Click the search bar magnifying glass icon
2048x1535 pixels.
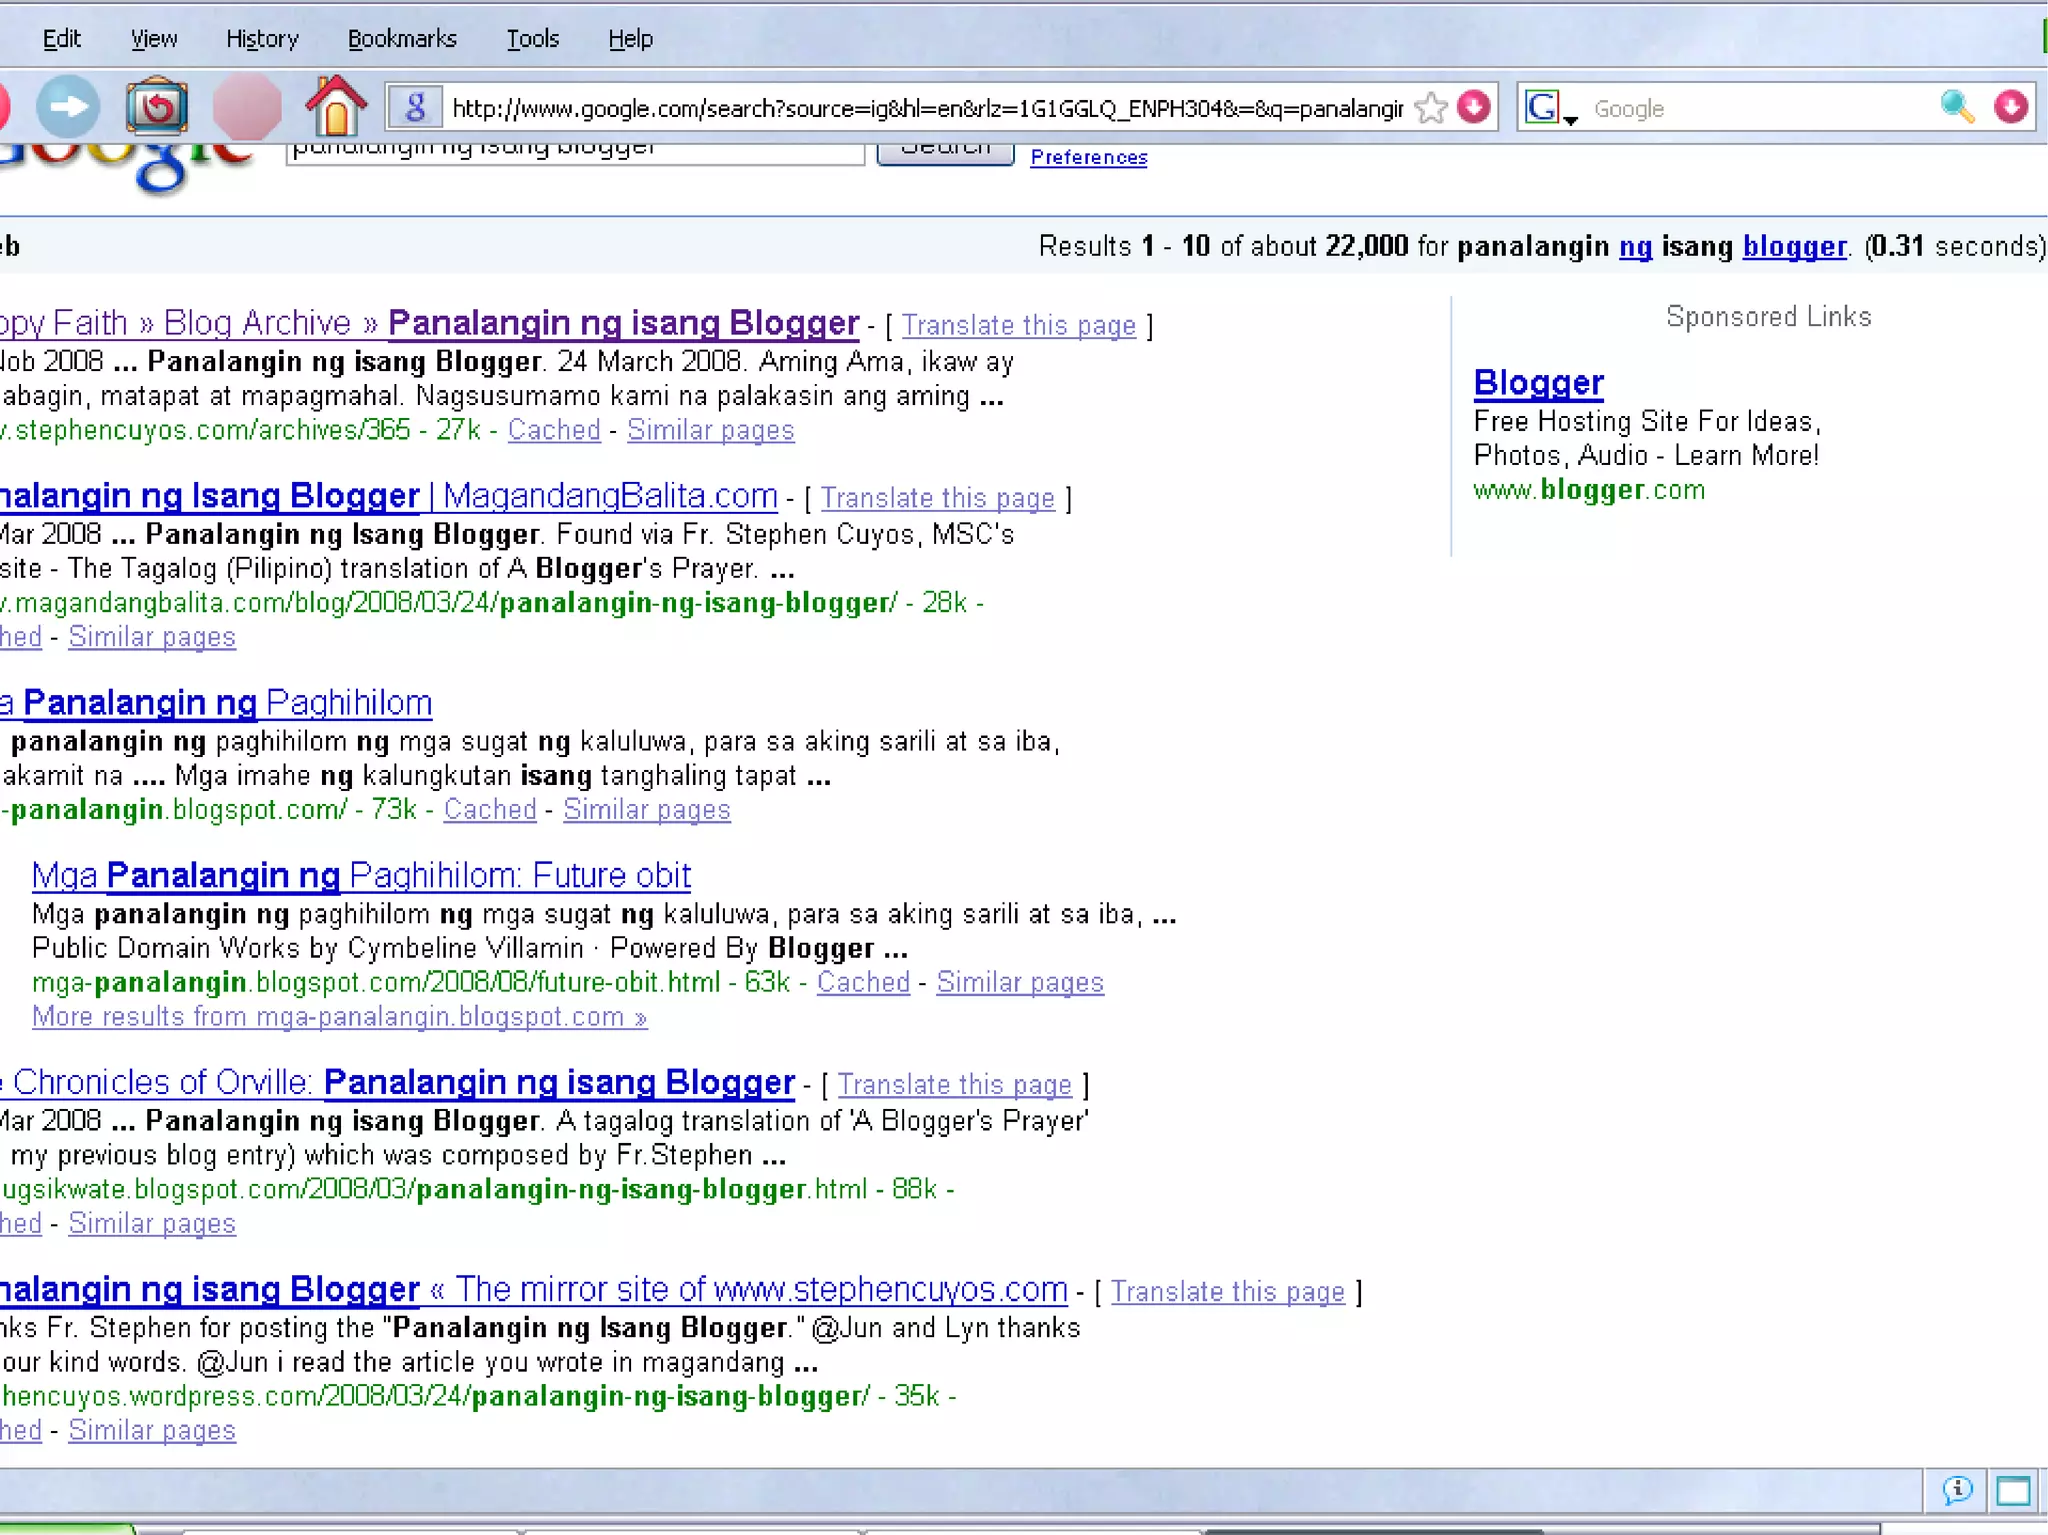[1956, 106]
